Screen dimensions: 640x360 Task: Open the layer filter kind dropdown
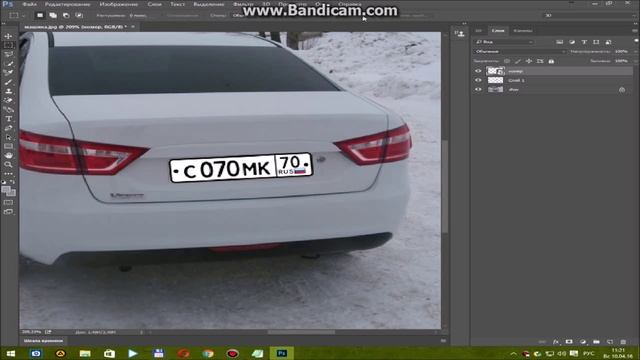pyautogui.click(x=504, y=42)
